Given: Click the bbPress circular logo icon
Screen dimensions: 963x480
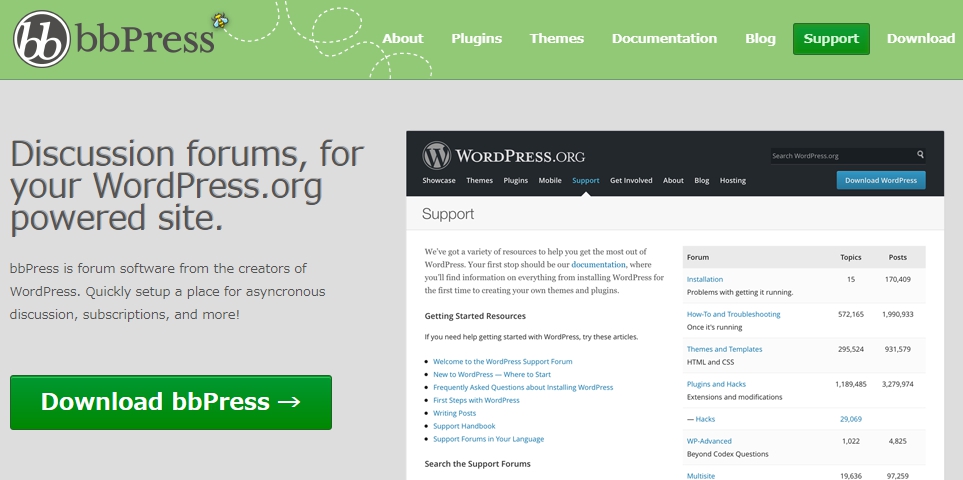Looking at the screenshot, I should click(42, 39).
